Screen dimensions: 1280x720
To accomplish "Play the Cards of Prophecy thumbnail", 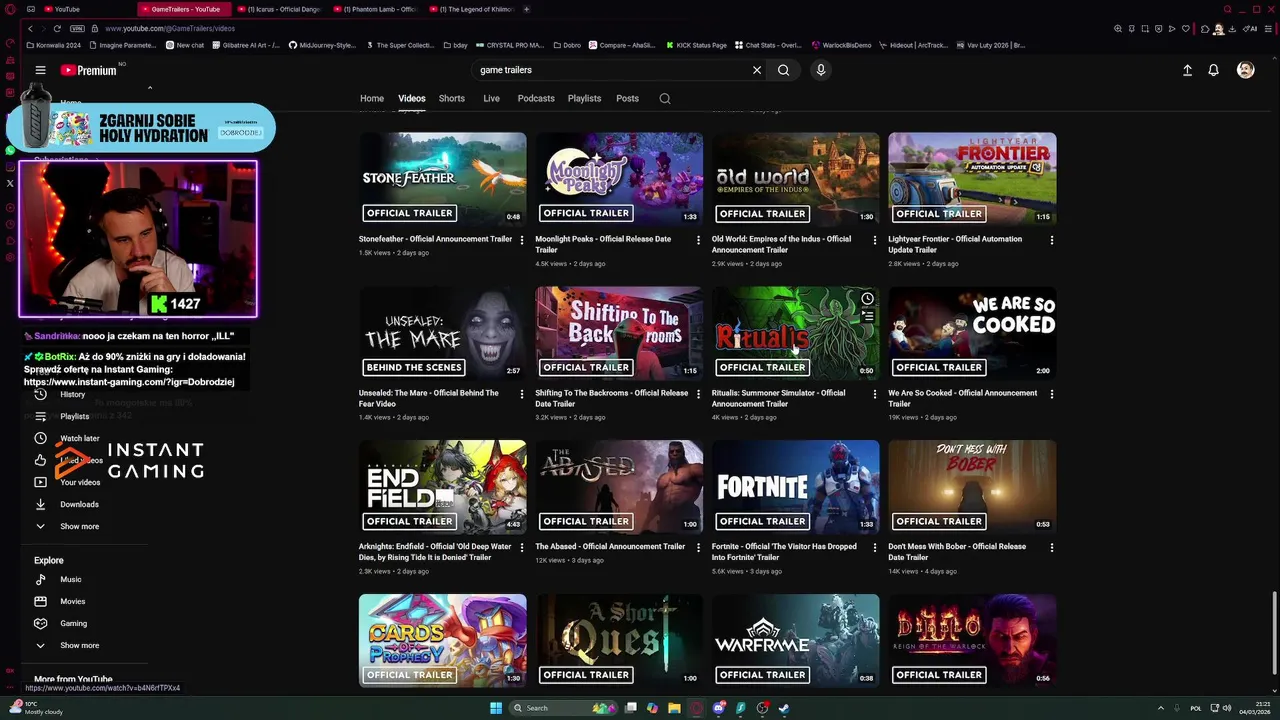I will pos(443,640).
